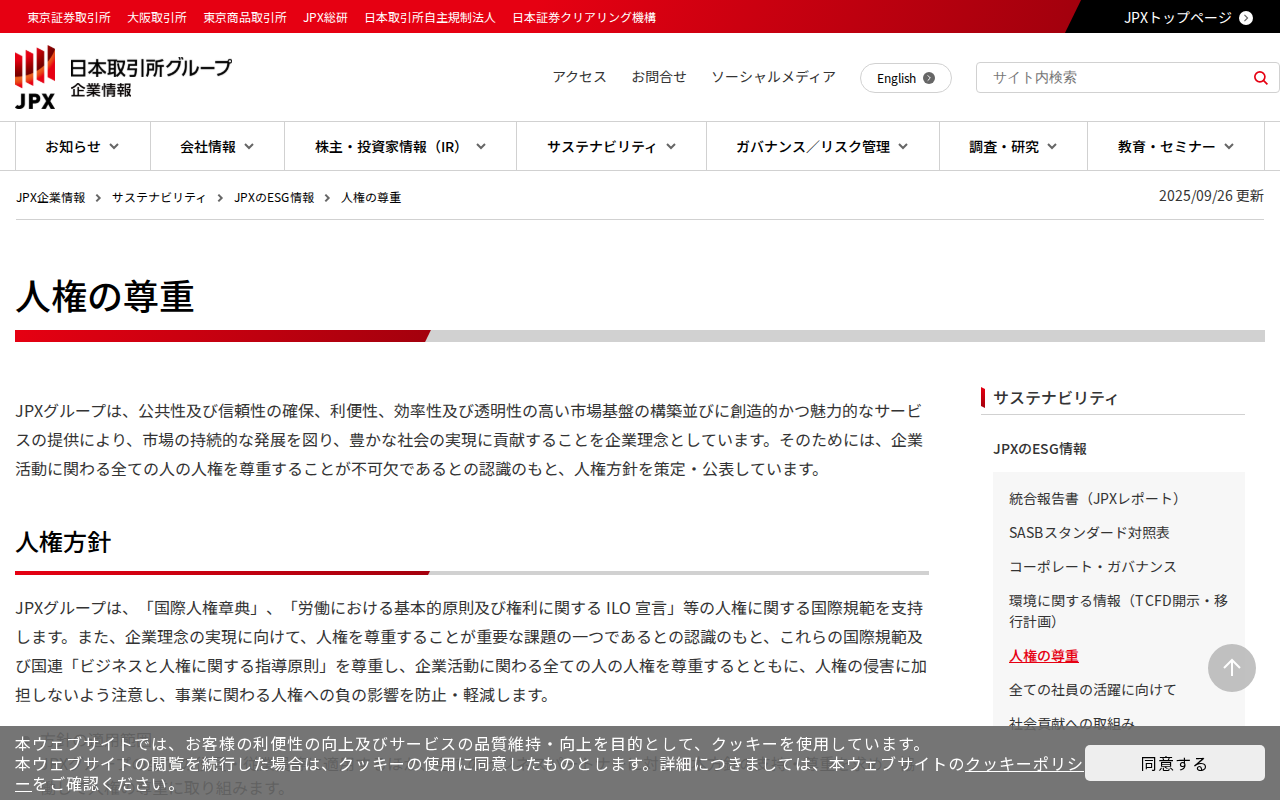
Task: Open the 日本取引所自主規制法人 link
Action: (x=430, y=17)
